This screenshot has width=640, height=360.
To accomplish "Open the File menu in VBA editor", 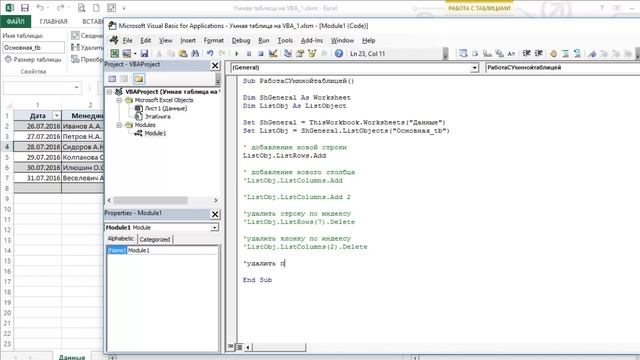I will tap(127, 40).
